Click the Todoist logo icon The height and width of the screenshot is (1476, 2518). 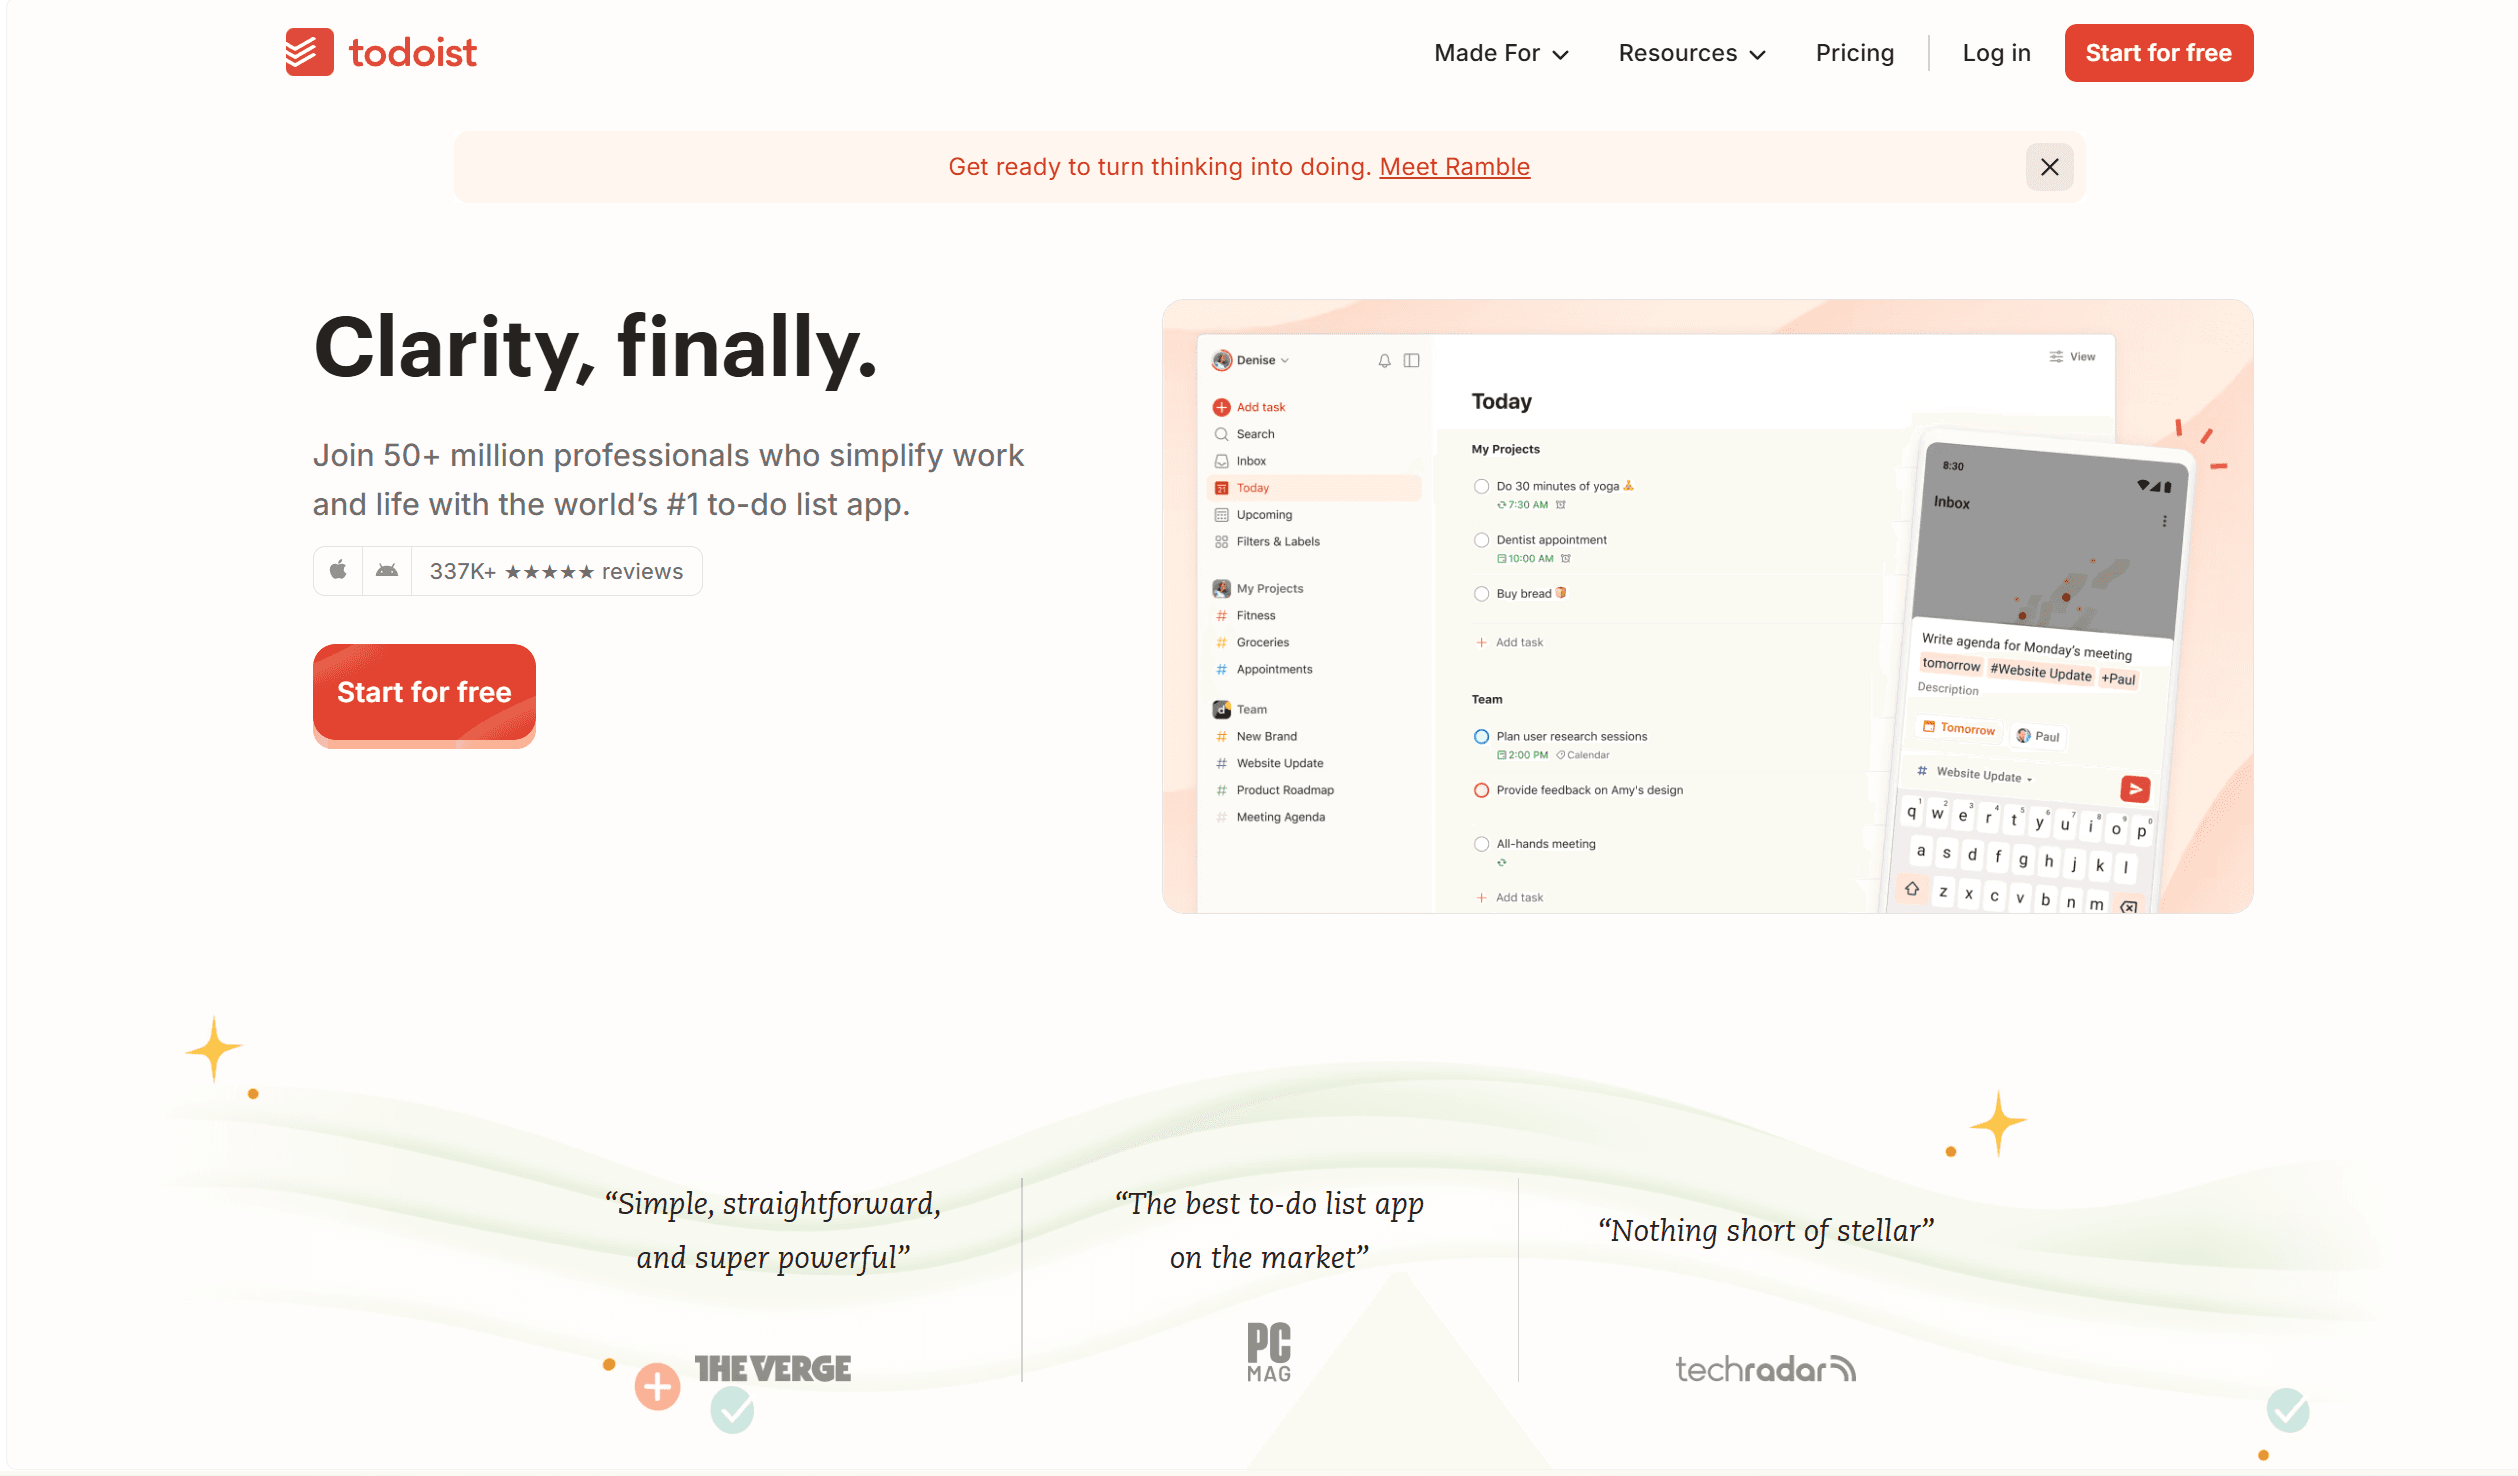[309, 52]
